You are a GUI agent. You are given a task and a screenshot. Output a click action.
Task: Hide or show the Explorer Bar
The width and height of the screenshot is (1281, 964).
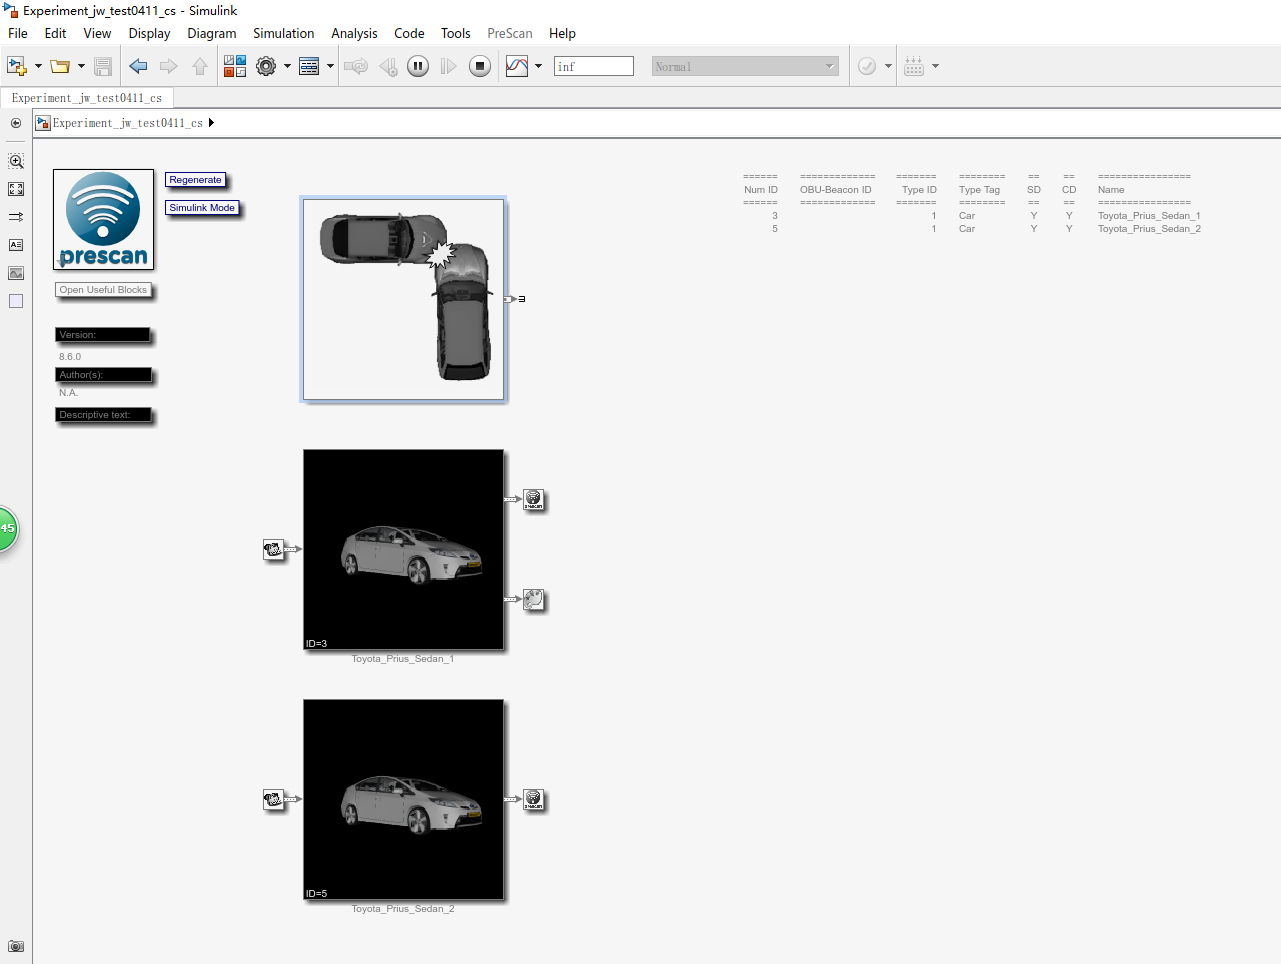(16, 123)
